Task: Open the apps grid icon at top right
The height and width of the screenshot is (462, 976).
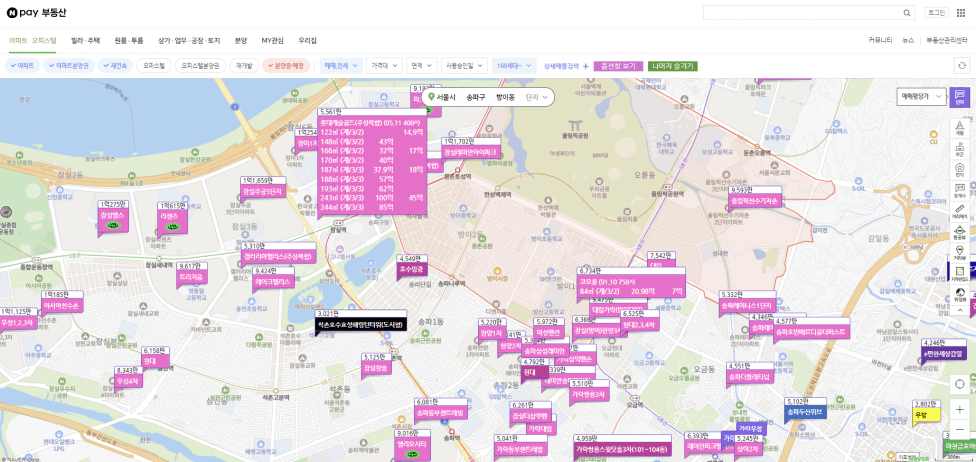Action: (960, 12)
